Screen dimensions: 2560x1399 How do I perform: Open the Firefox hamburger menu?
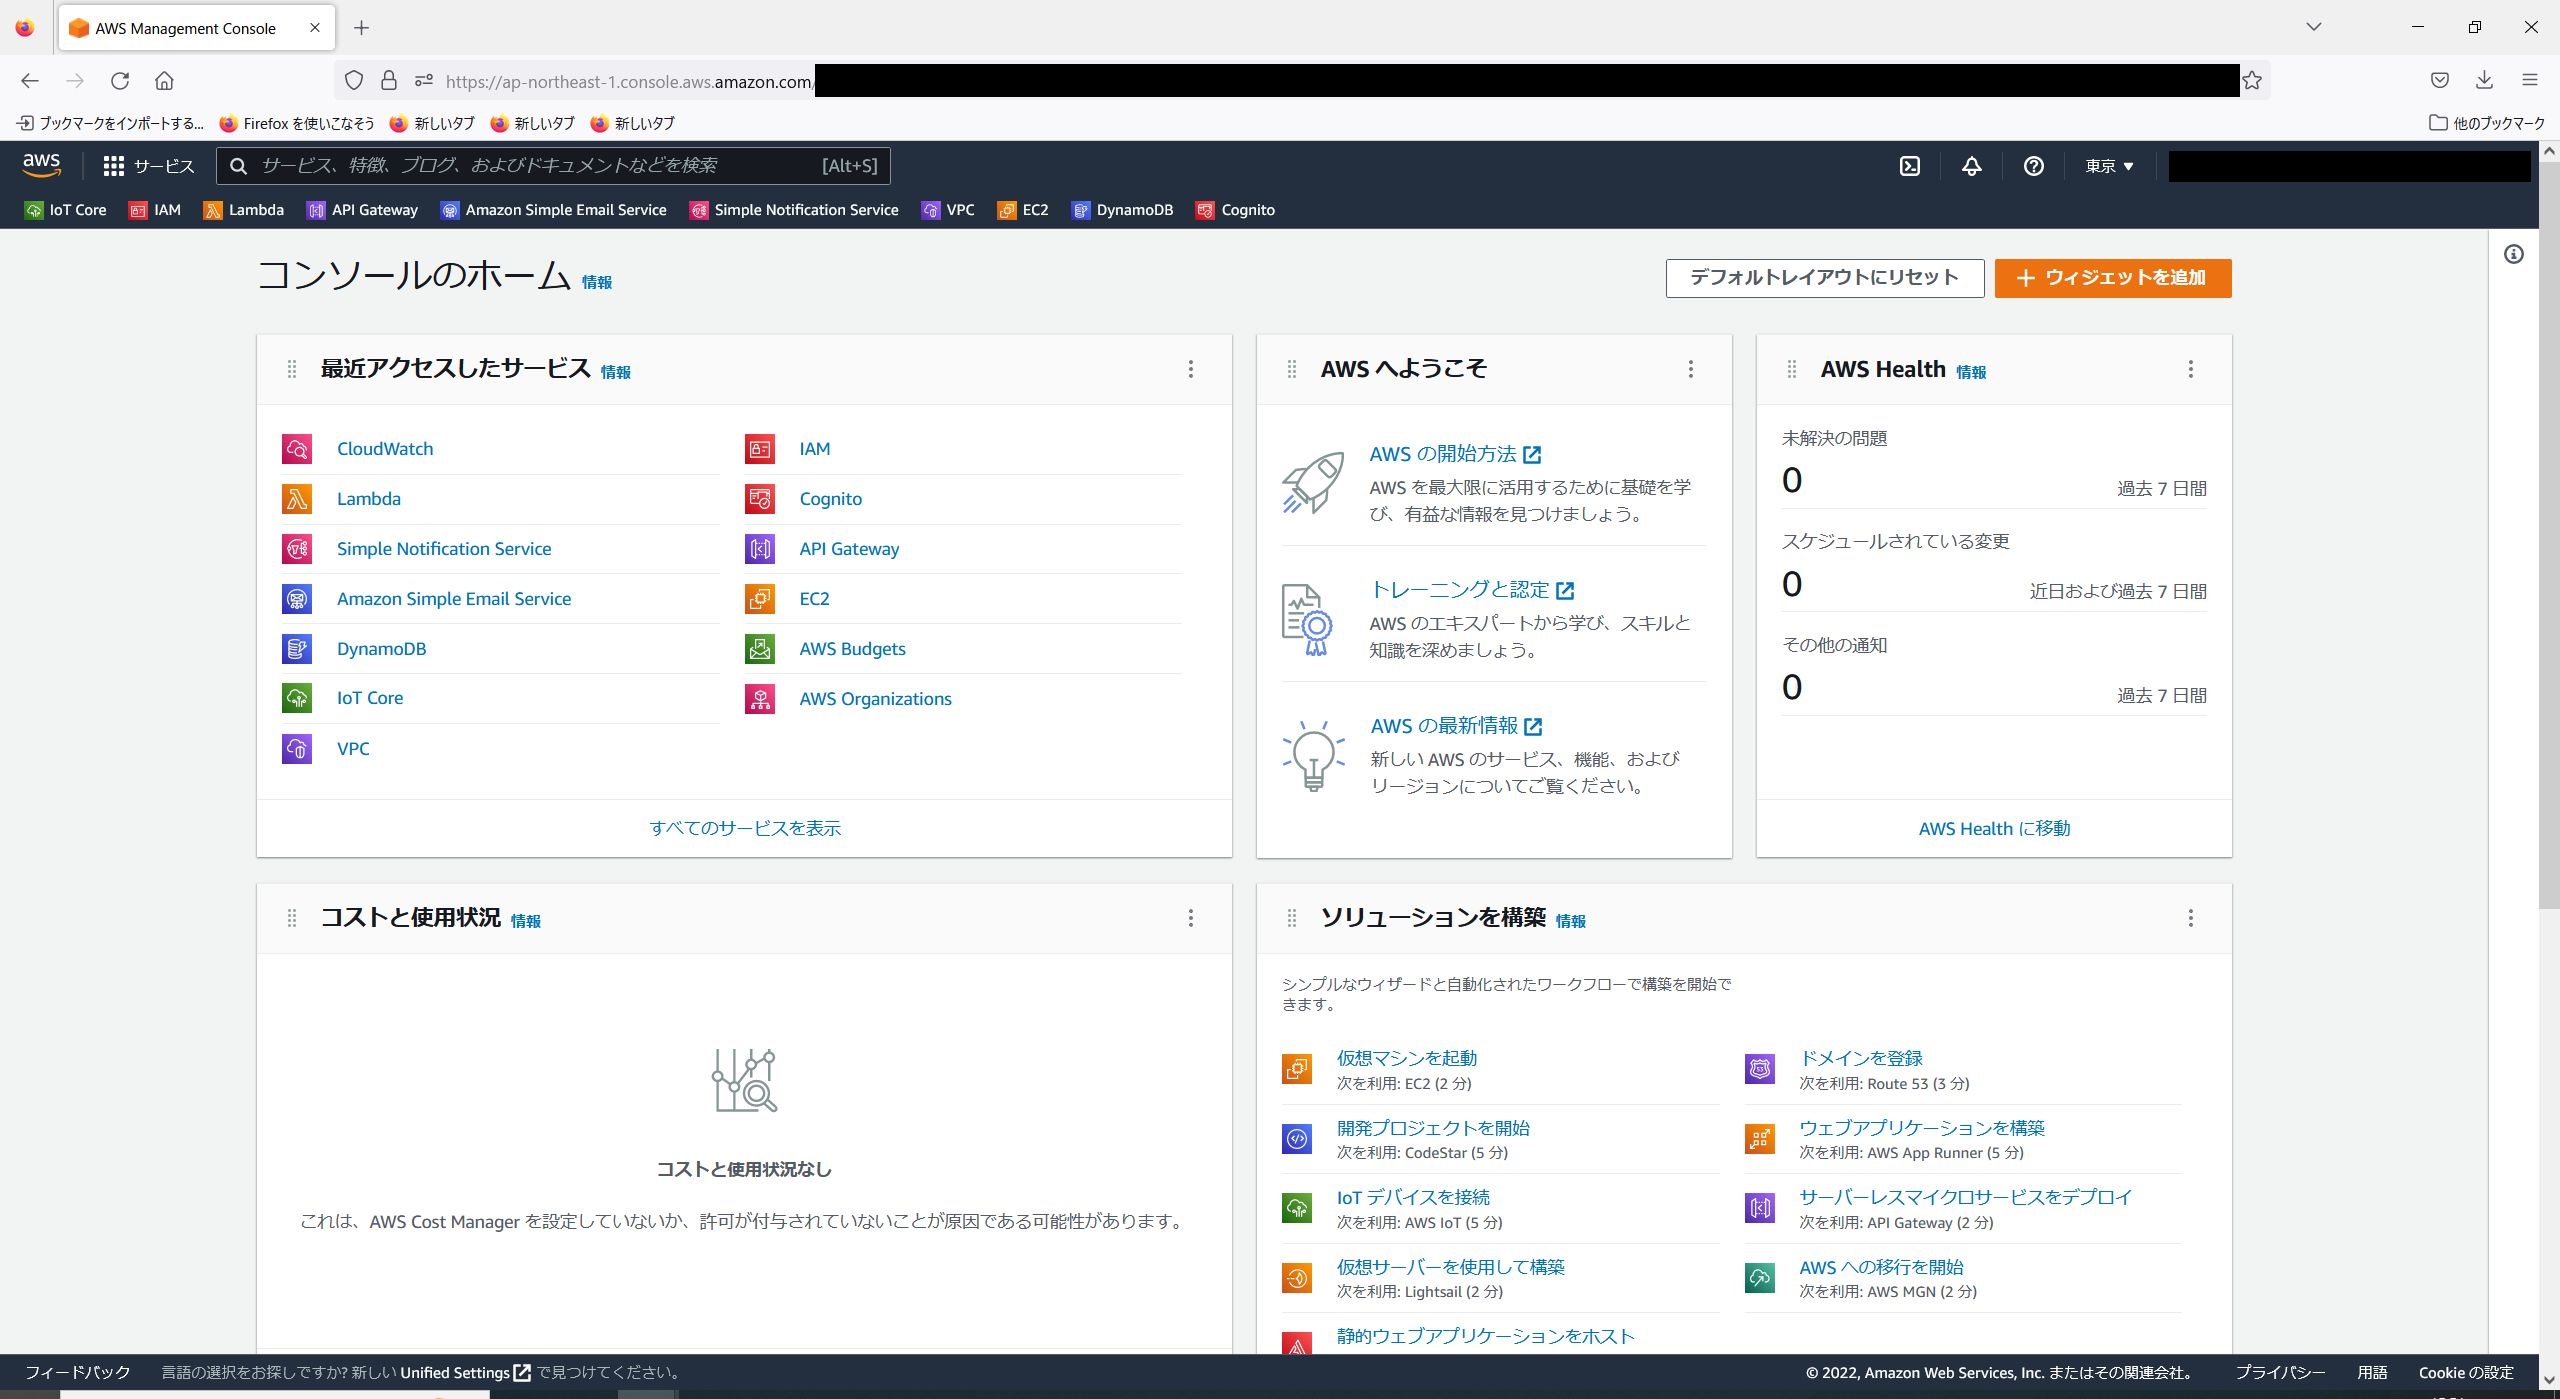click(2530, 81)
